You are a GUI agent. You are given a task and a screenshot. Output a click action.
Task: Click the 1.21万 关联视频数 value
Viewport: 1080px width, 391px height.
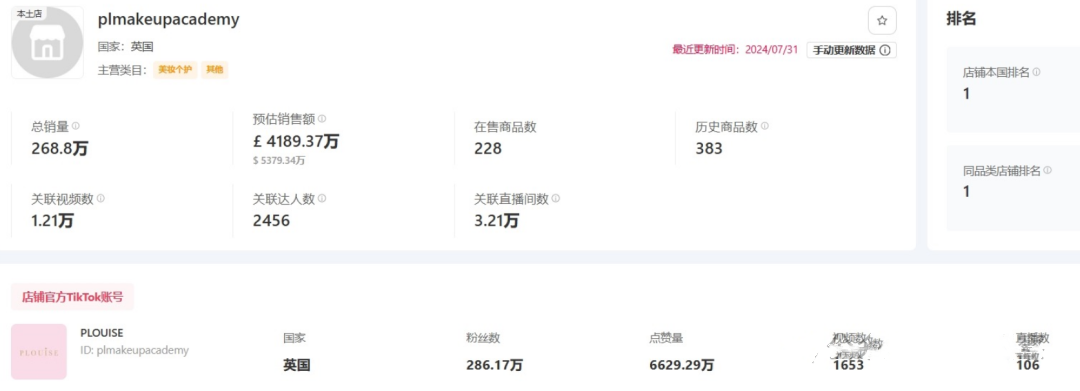coord(52,220)
